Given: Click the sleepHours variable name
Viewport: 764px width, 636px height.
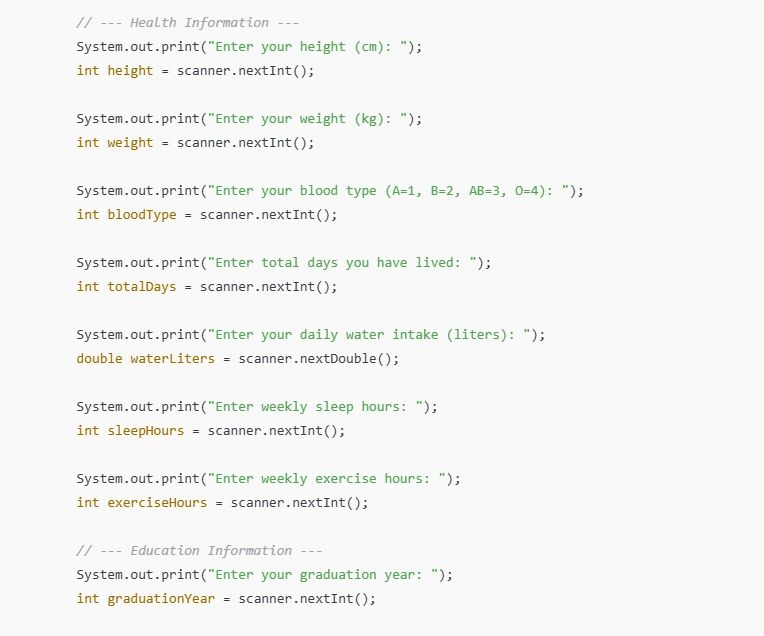Looking at the screenshot, I should click(x=145, y=430).
